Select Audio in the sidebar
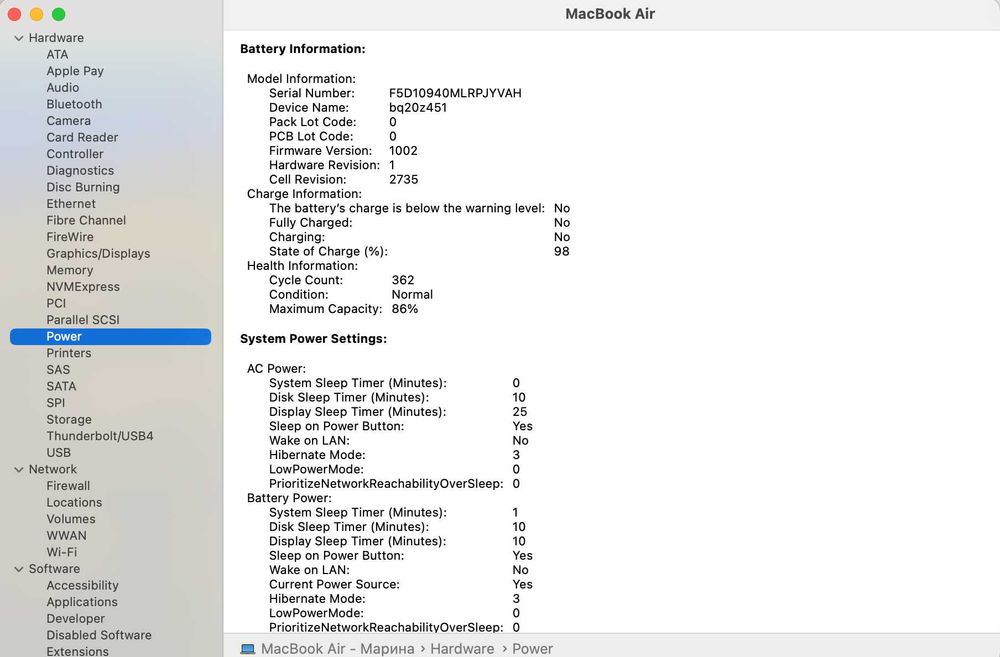Viewport: 1000px width, 657px height. pyautogui.click(x=62, y=88)
